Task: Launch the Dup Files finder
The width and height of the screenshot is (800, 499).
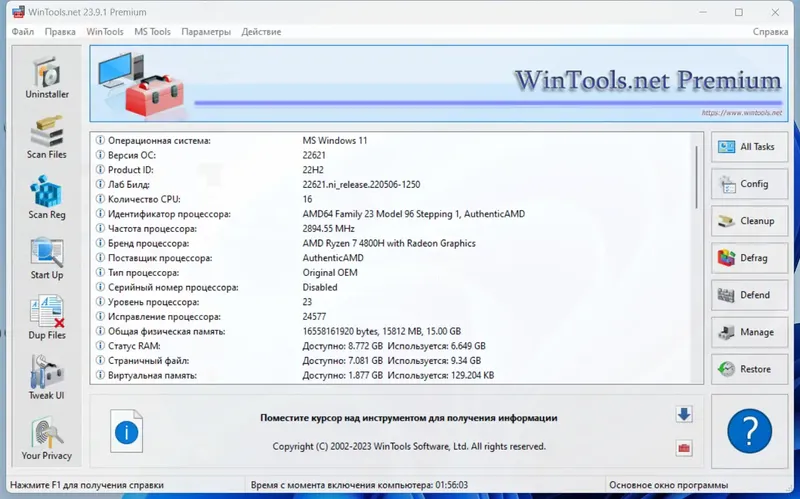Action: pyautogui.click(x=47, y=318)
